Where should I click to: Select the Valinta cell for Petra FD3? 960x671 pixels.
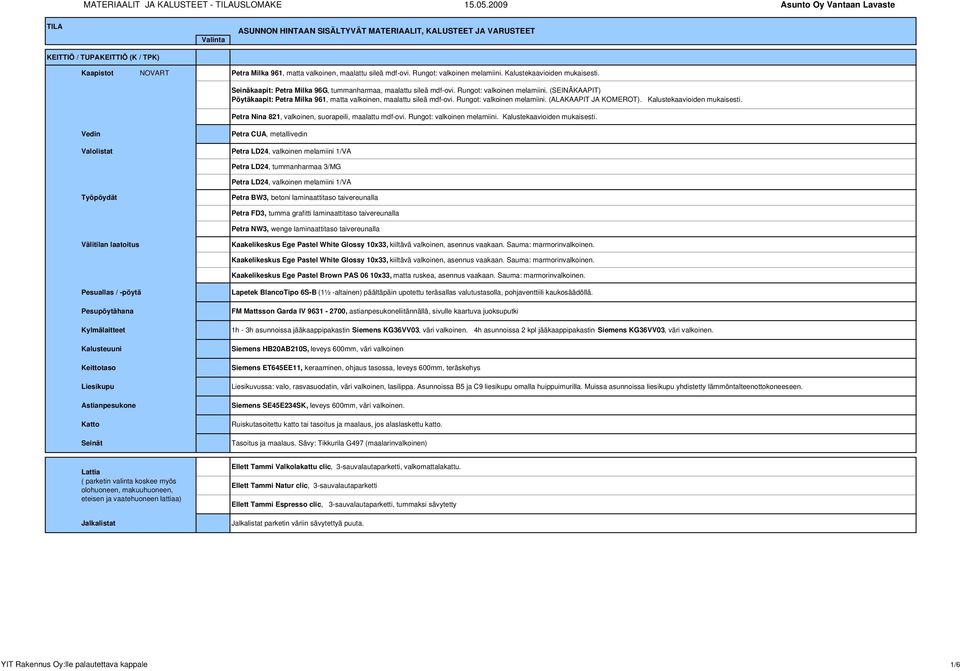[213, 214]
